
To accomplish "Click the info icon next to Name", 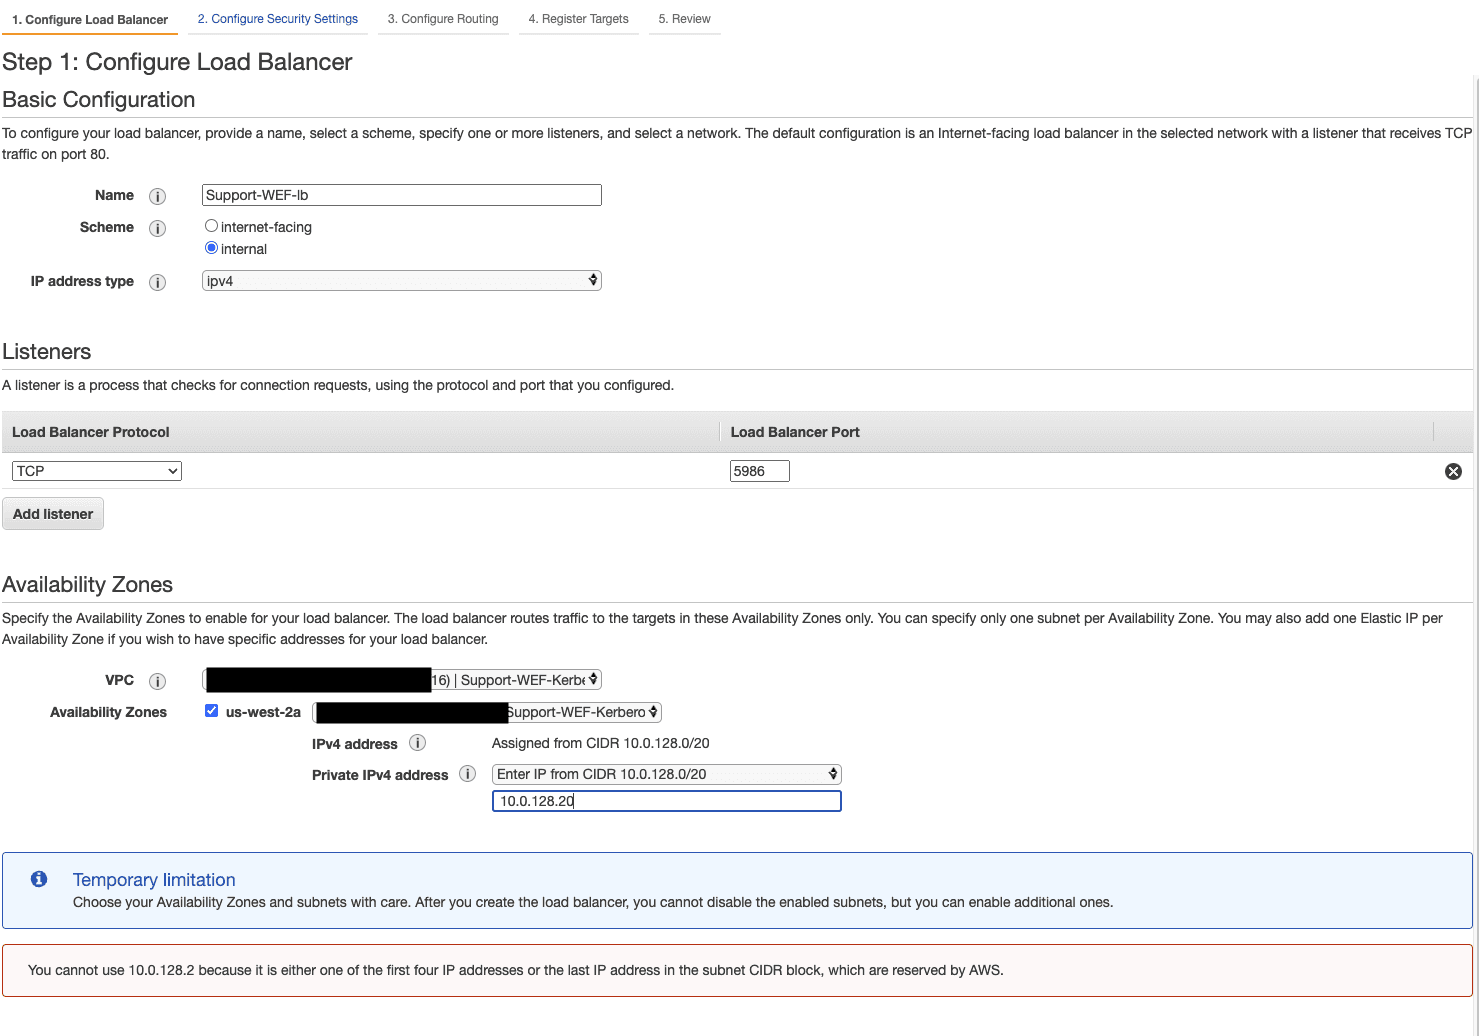I will (157, 196).
